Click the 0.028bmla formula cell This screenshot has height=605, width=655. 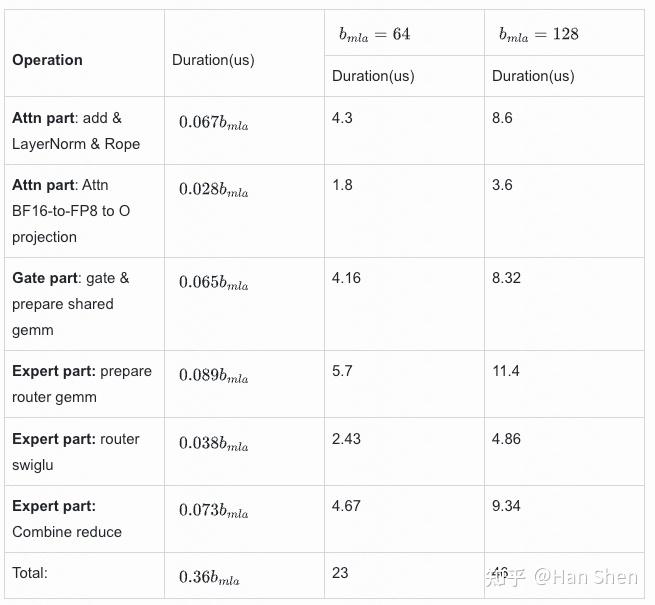point(244,211)
